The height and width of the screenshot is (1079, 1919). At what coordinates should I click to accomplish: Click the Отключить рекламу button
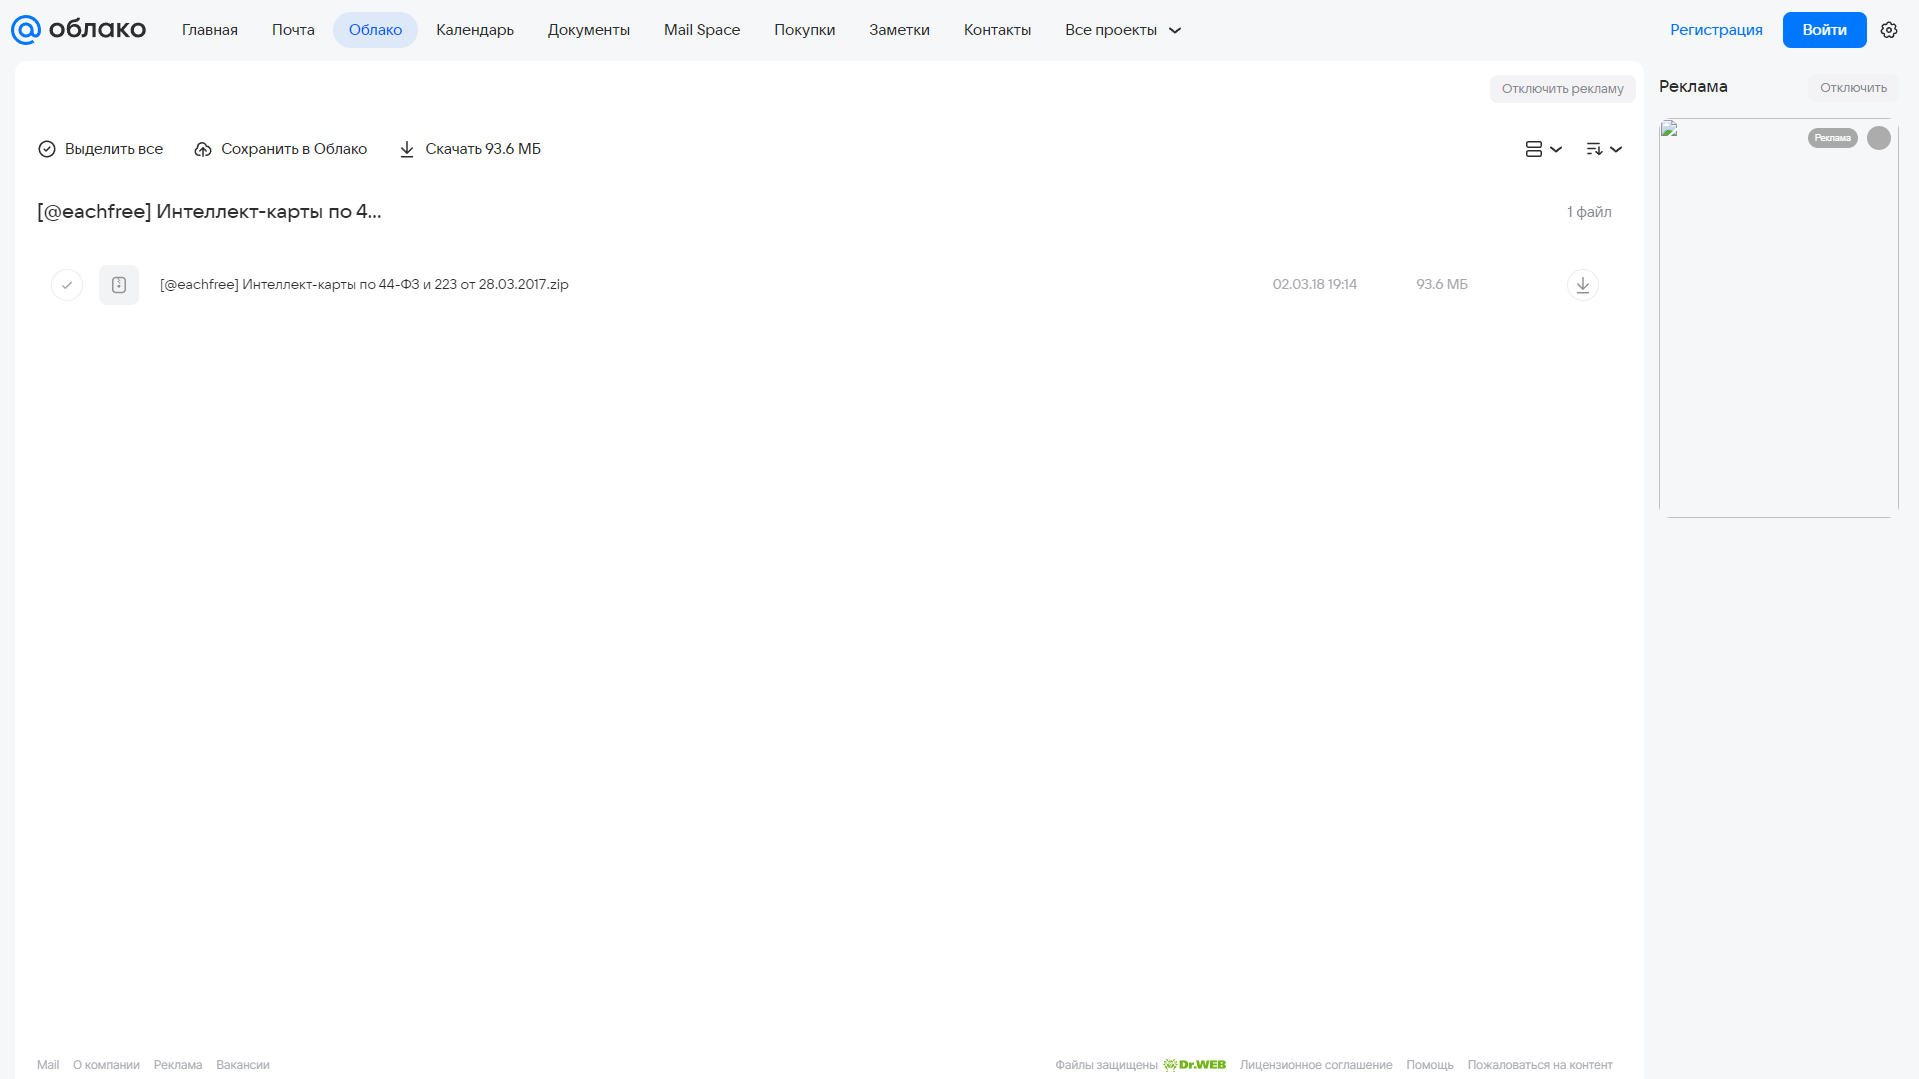pos(1562,89)
